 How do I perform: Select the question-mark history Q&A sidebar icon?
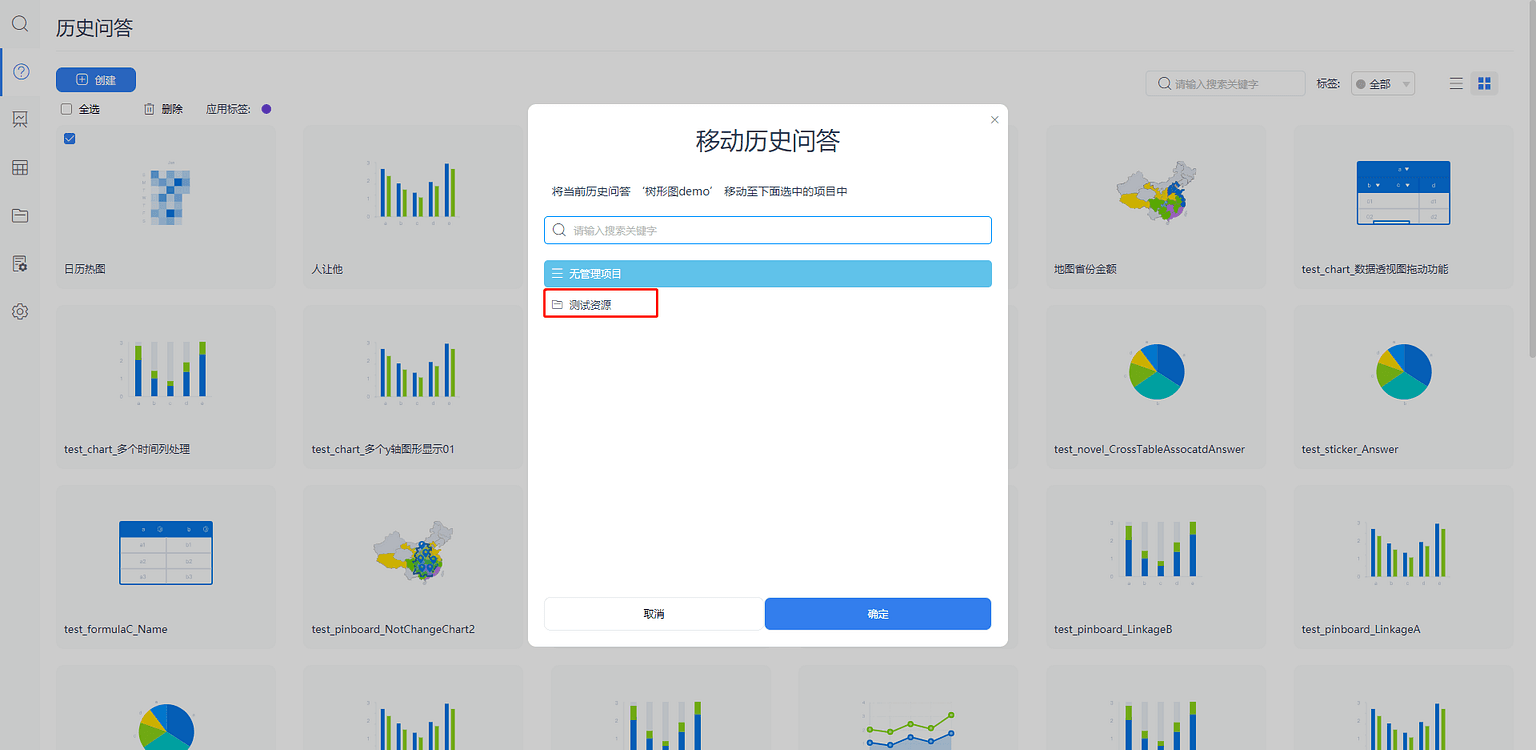coord(20,71)
